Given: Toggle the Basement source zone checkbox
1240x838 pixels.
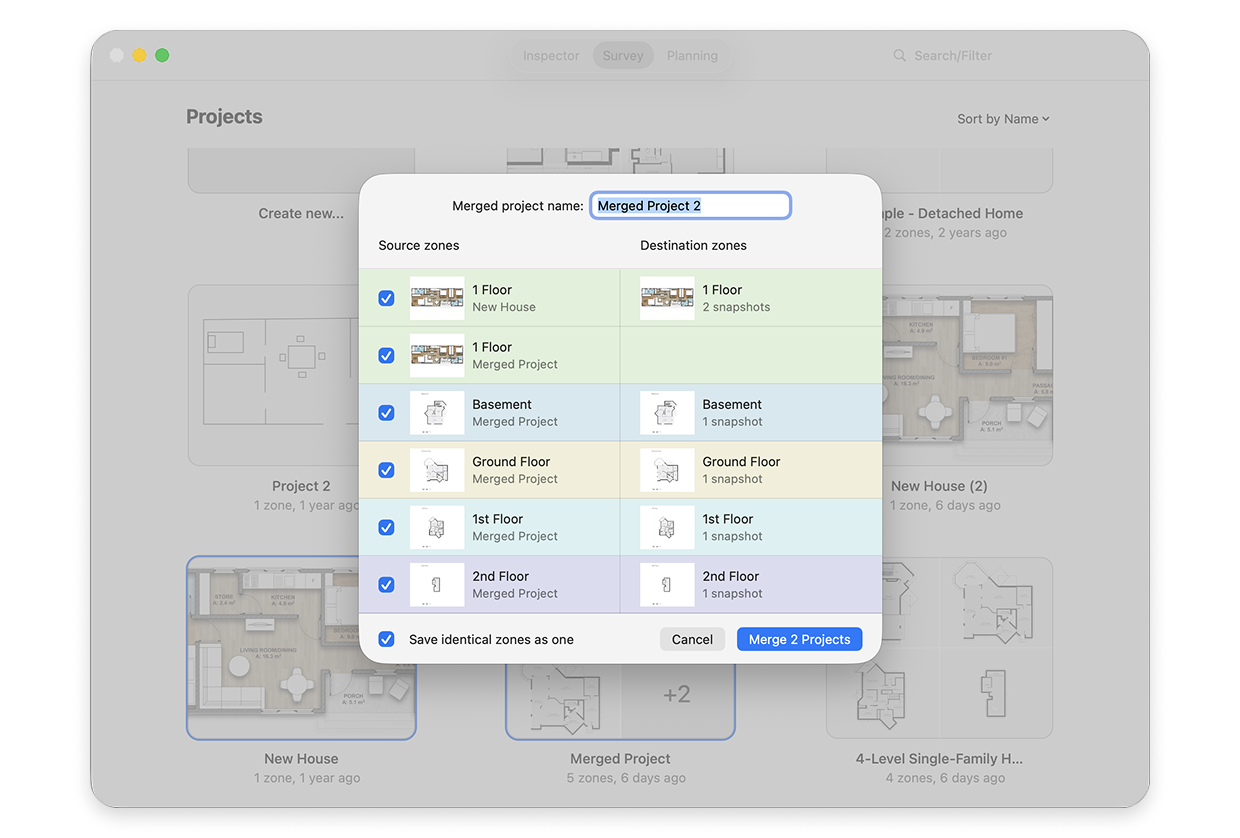Looking at the screenshot, I should (386, 413).
